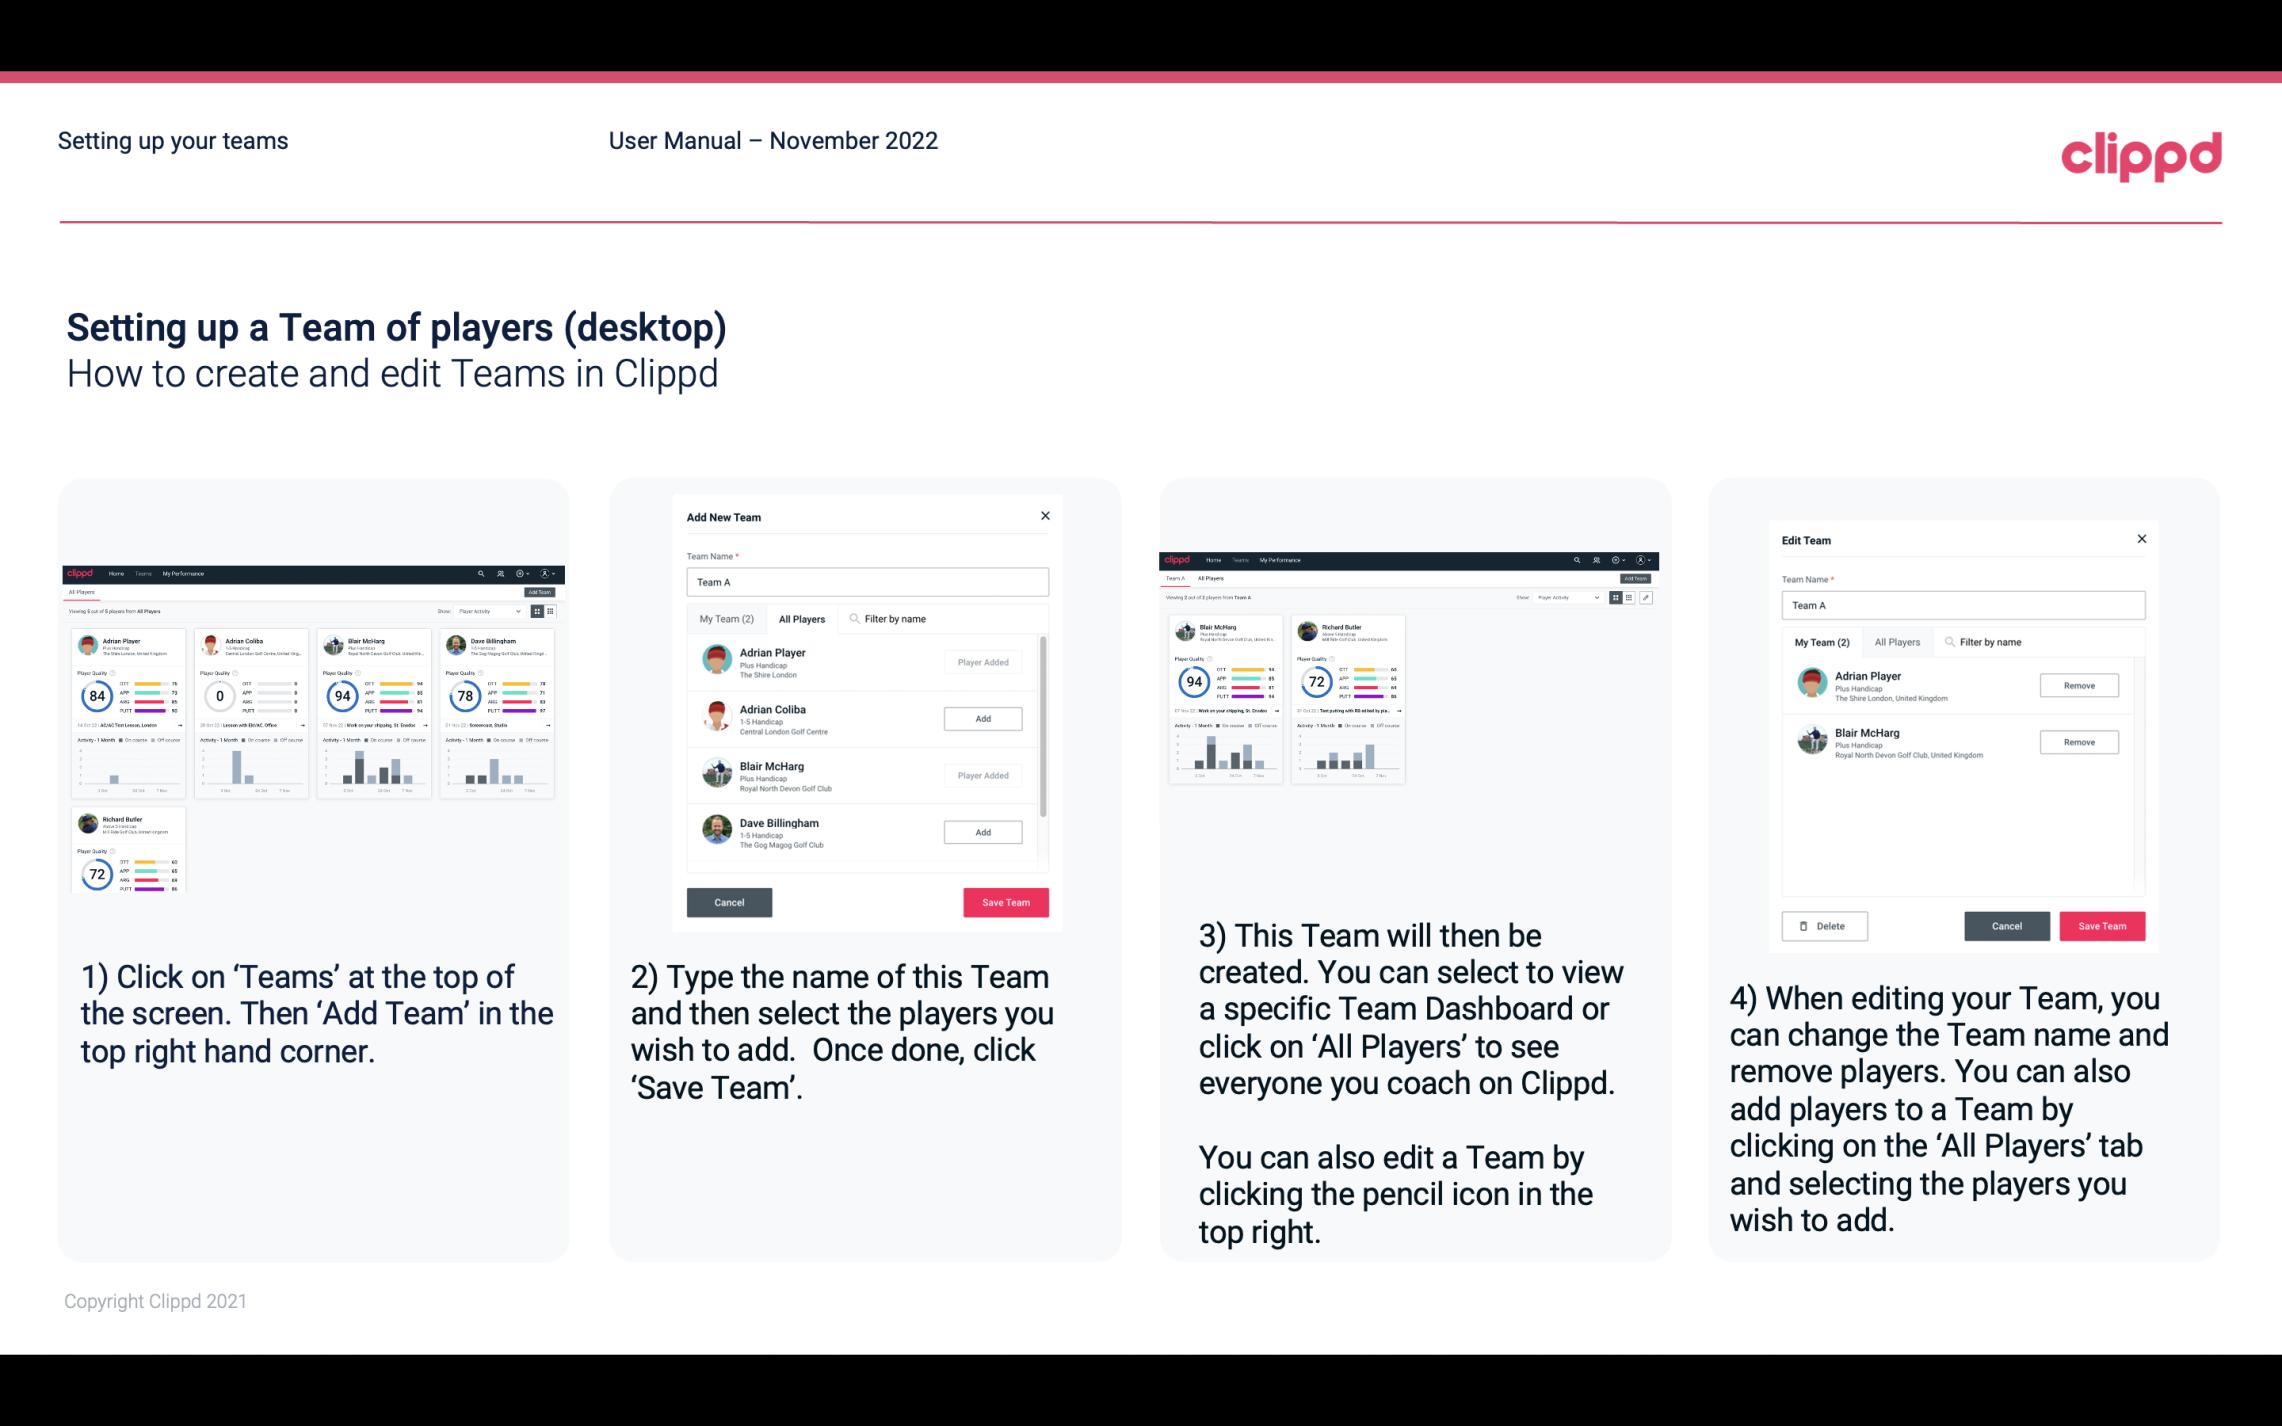The width and height of the screenshot is (2282, 1426).
Task: Click the Clippd logo in top right
Action: (2142, 156)
